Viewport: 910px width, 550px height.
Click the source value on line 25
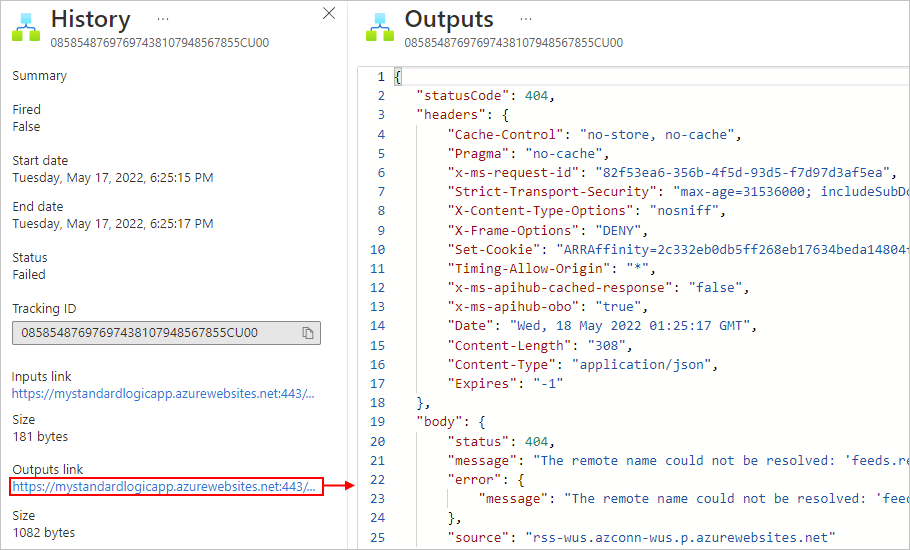680,537
